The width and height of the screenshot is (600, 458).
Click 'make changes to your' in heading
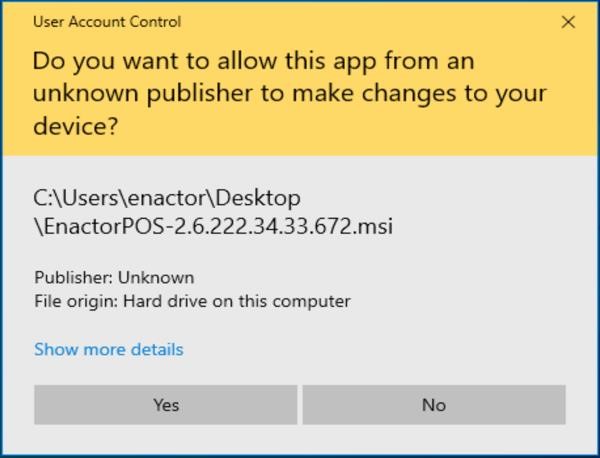pyautogui.click(x=406, y=95)
